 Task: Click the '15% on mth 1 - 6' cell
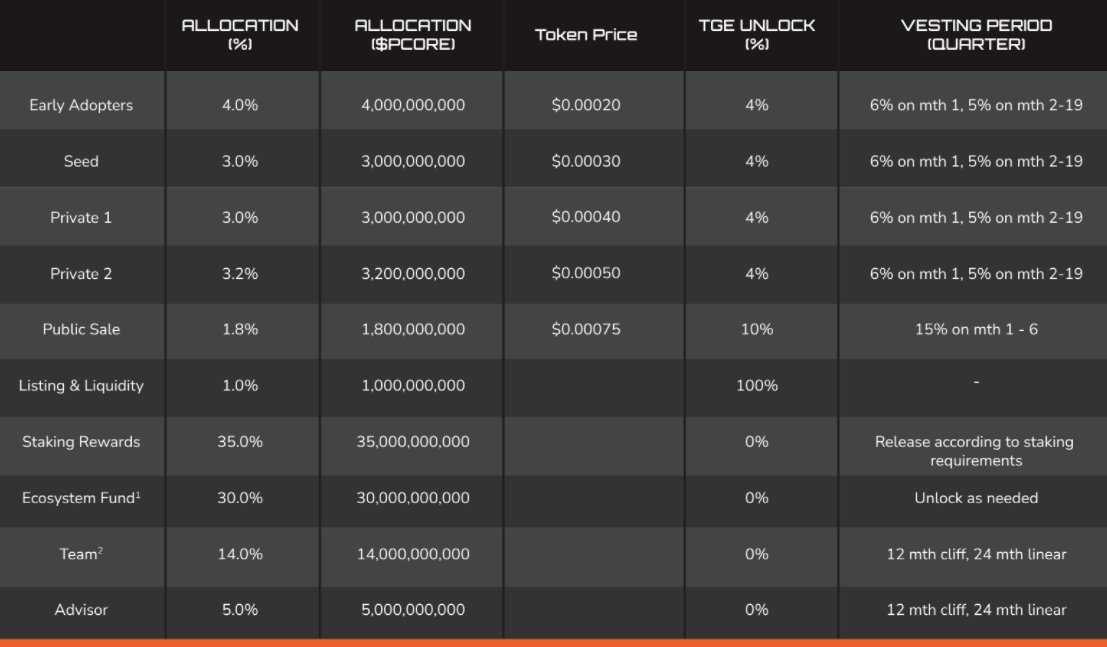[976, 329]
